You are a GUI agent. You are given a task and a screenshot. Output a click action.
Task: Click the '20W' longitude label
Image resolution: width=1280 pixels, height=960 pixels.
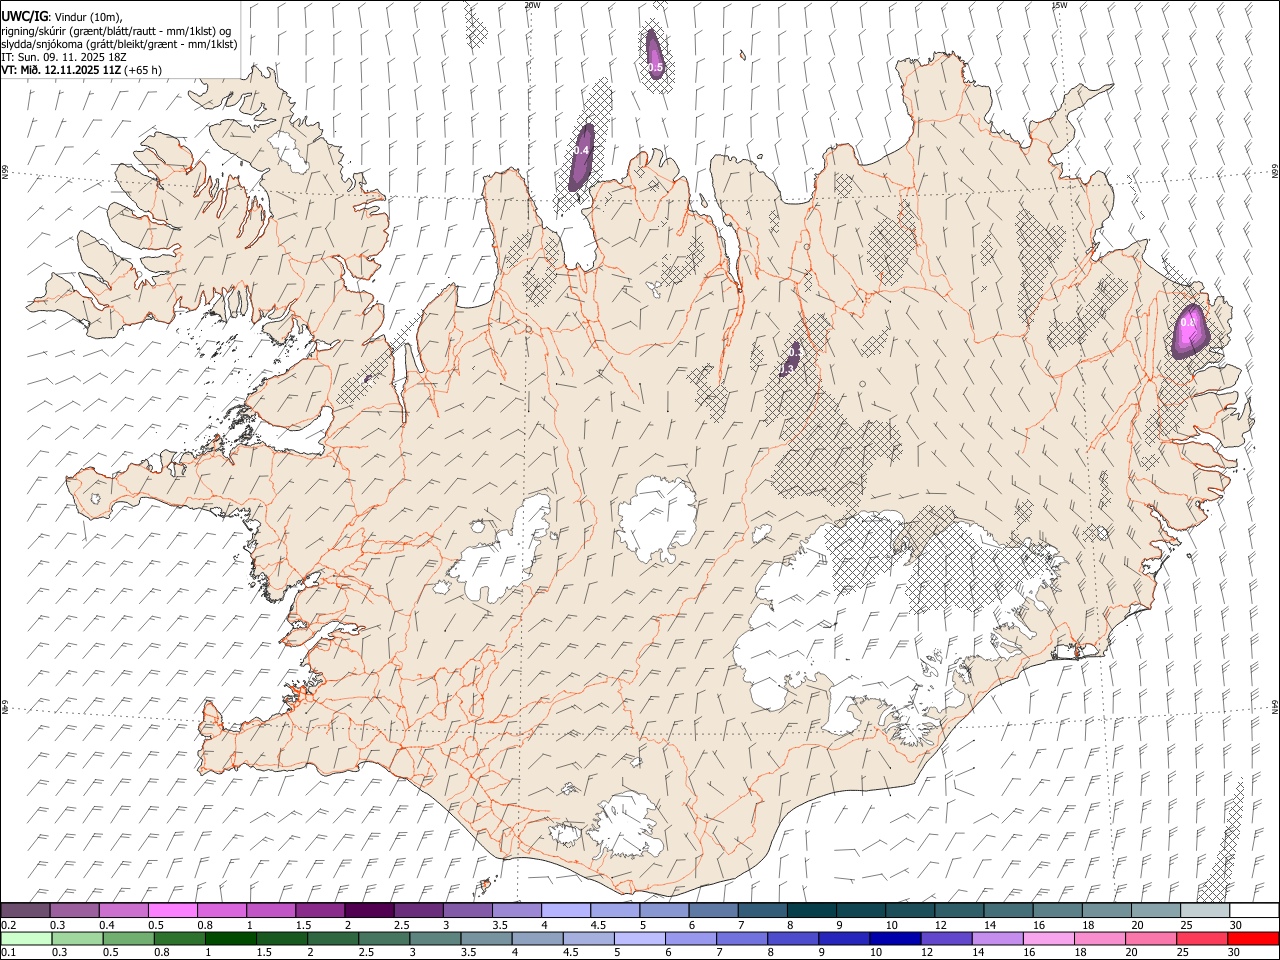532,5
